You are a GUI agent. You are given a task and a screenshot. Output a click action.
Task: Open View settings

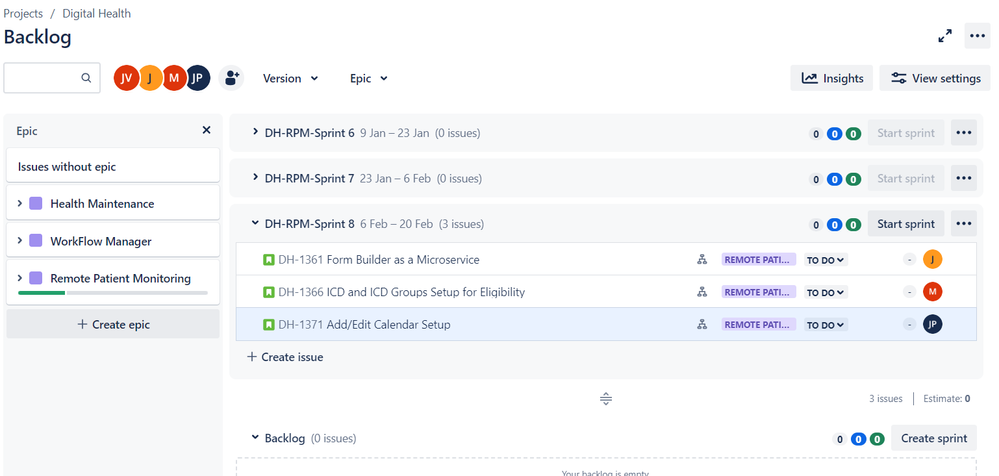pyautogui.click(x=935, y=78)
